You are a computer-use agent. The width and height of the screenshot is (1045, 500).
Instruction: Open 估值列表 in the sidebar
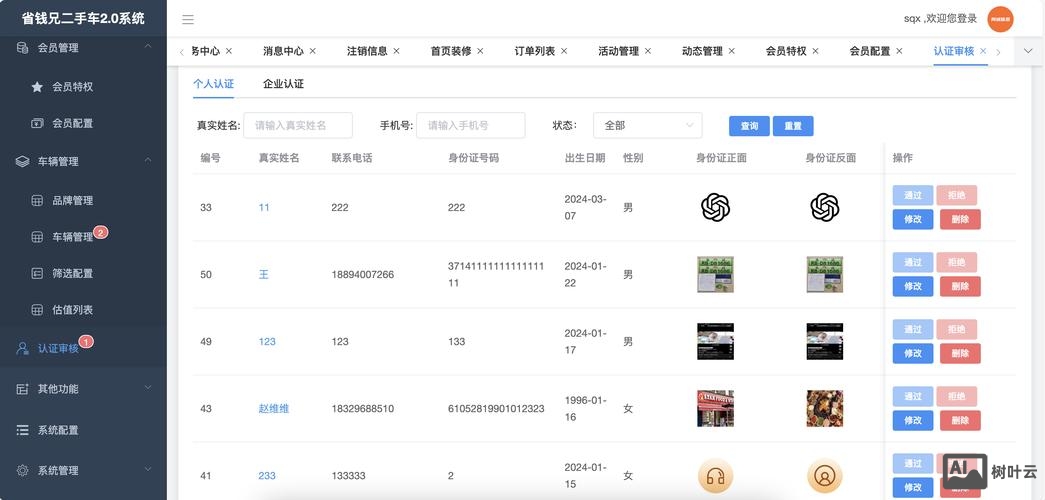[x=73, y=310]
